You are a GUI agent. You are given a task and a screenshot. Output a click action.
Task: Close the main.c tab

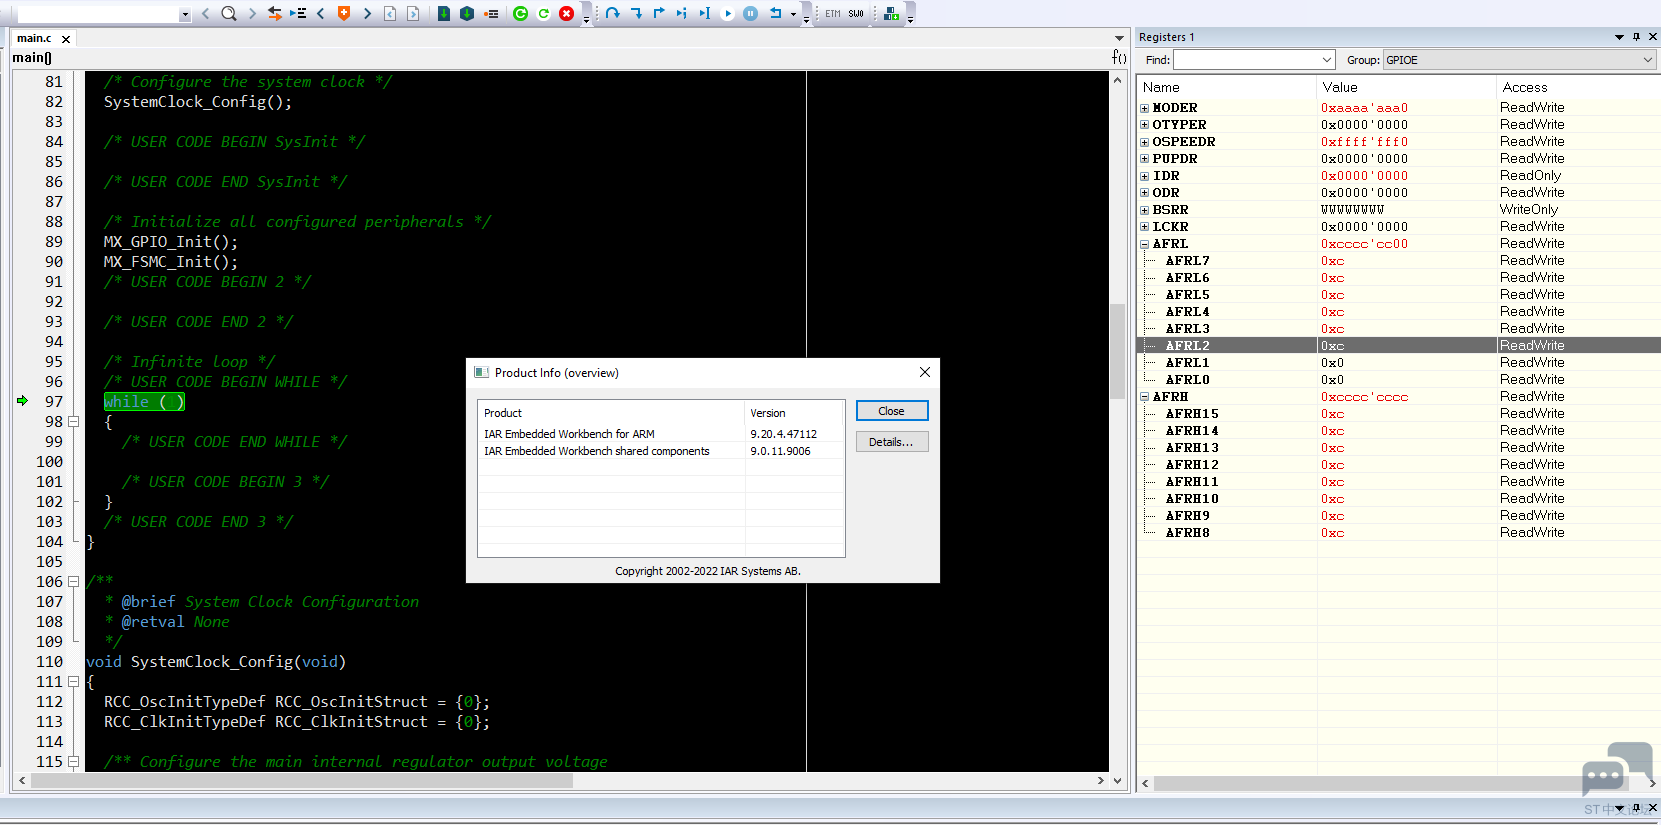(66, 39)
